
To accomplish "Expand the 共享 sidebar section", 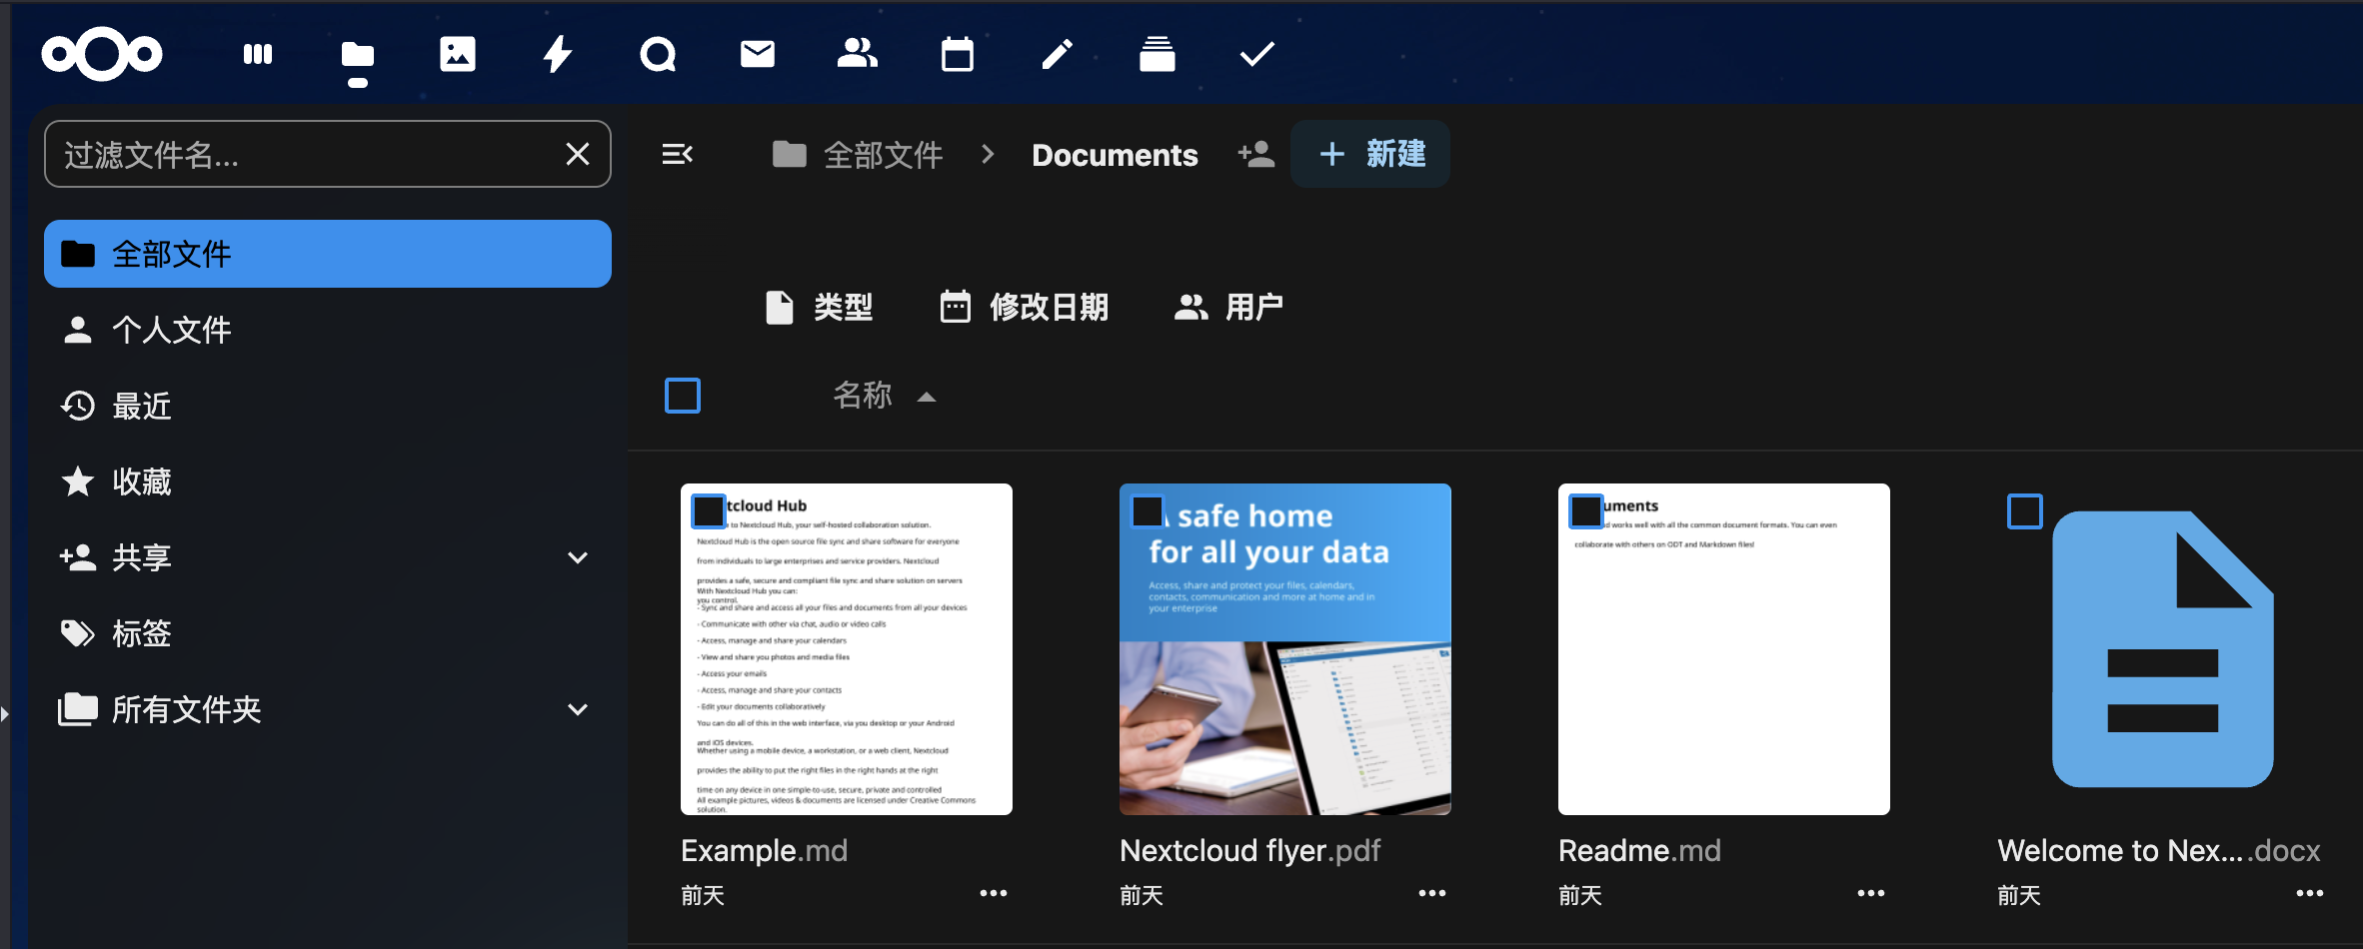I will [577, 558].
